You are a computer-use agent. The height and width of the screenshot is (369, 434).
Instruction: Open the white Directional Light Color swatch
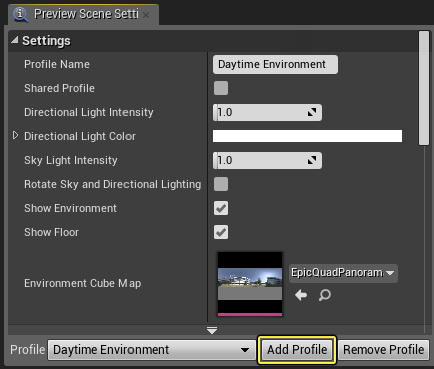pyautogui.click(x=307, y=136)
